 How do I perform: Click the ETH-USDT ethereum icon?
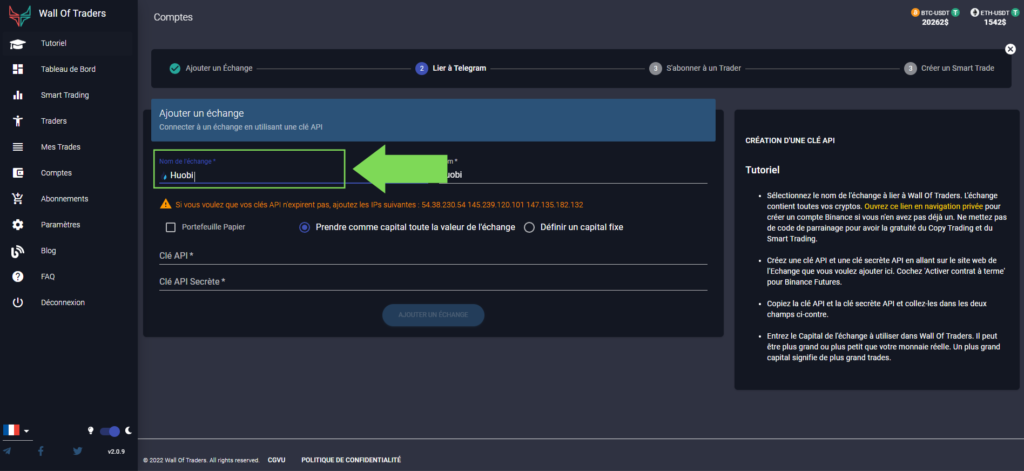coord(974,12)
